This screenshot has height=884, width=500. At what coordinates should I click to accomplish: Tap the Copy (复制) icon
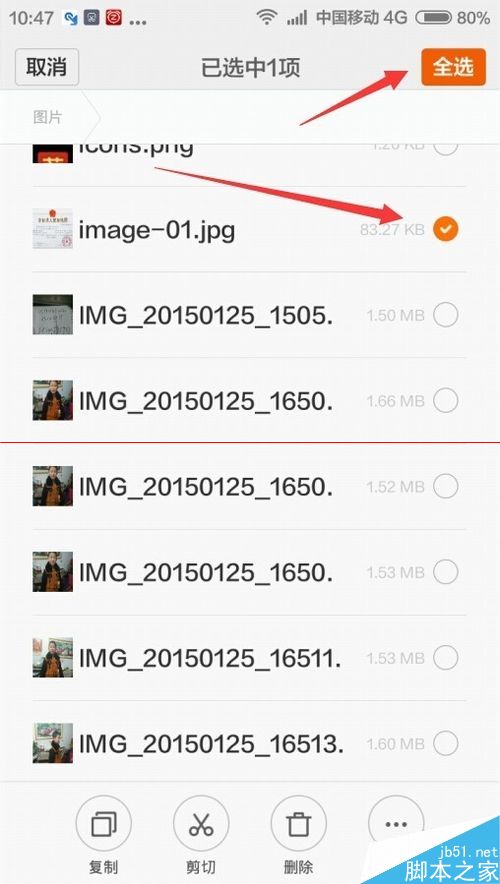click(103, 823)
